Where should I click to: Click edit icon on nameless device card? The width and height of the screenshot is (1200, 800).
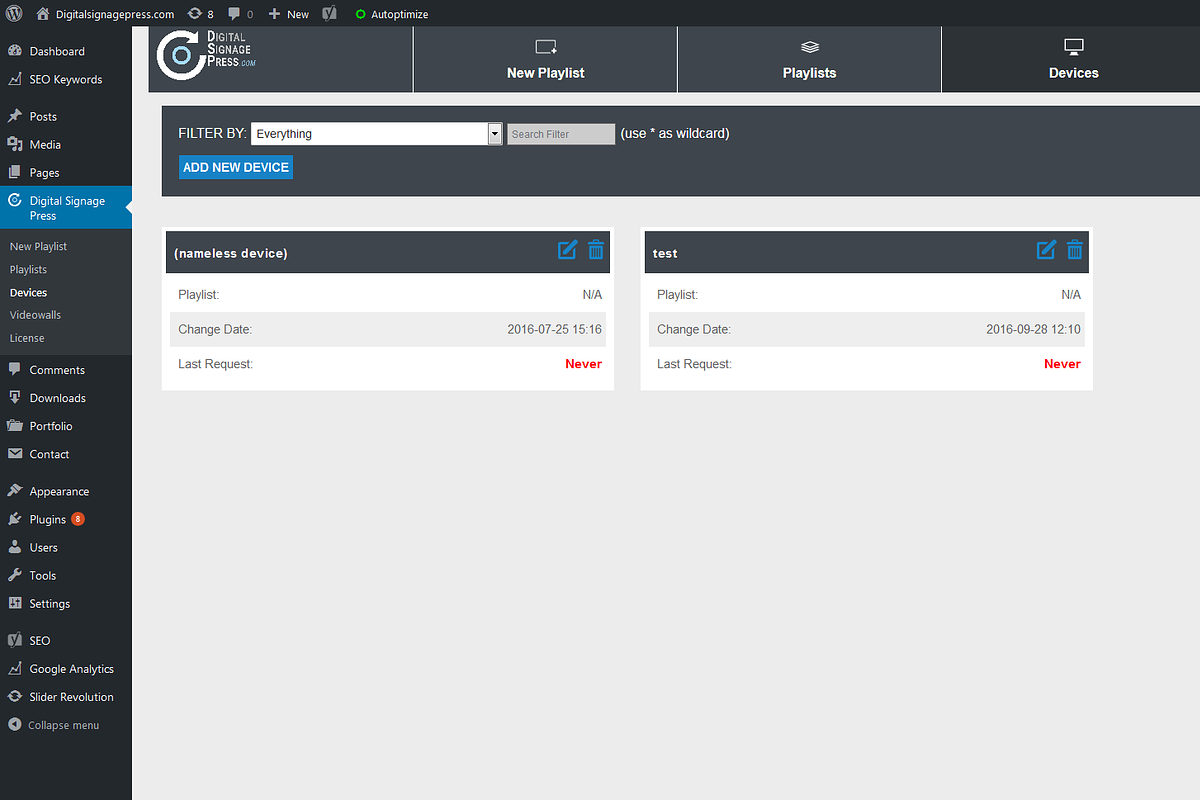tap(567, 250)
